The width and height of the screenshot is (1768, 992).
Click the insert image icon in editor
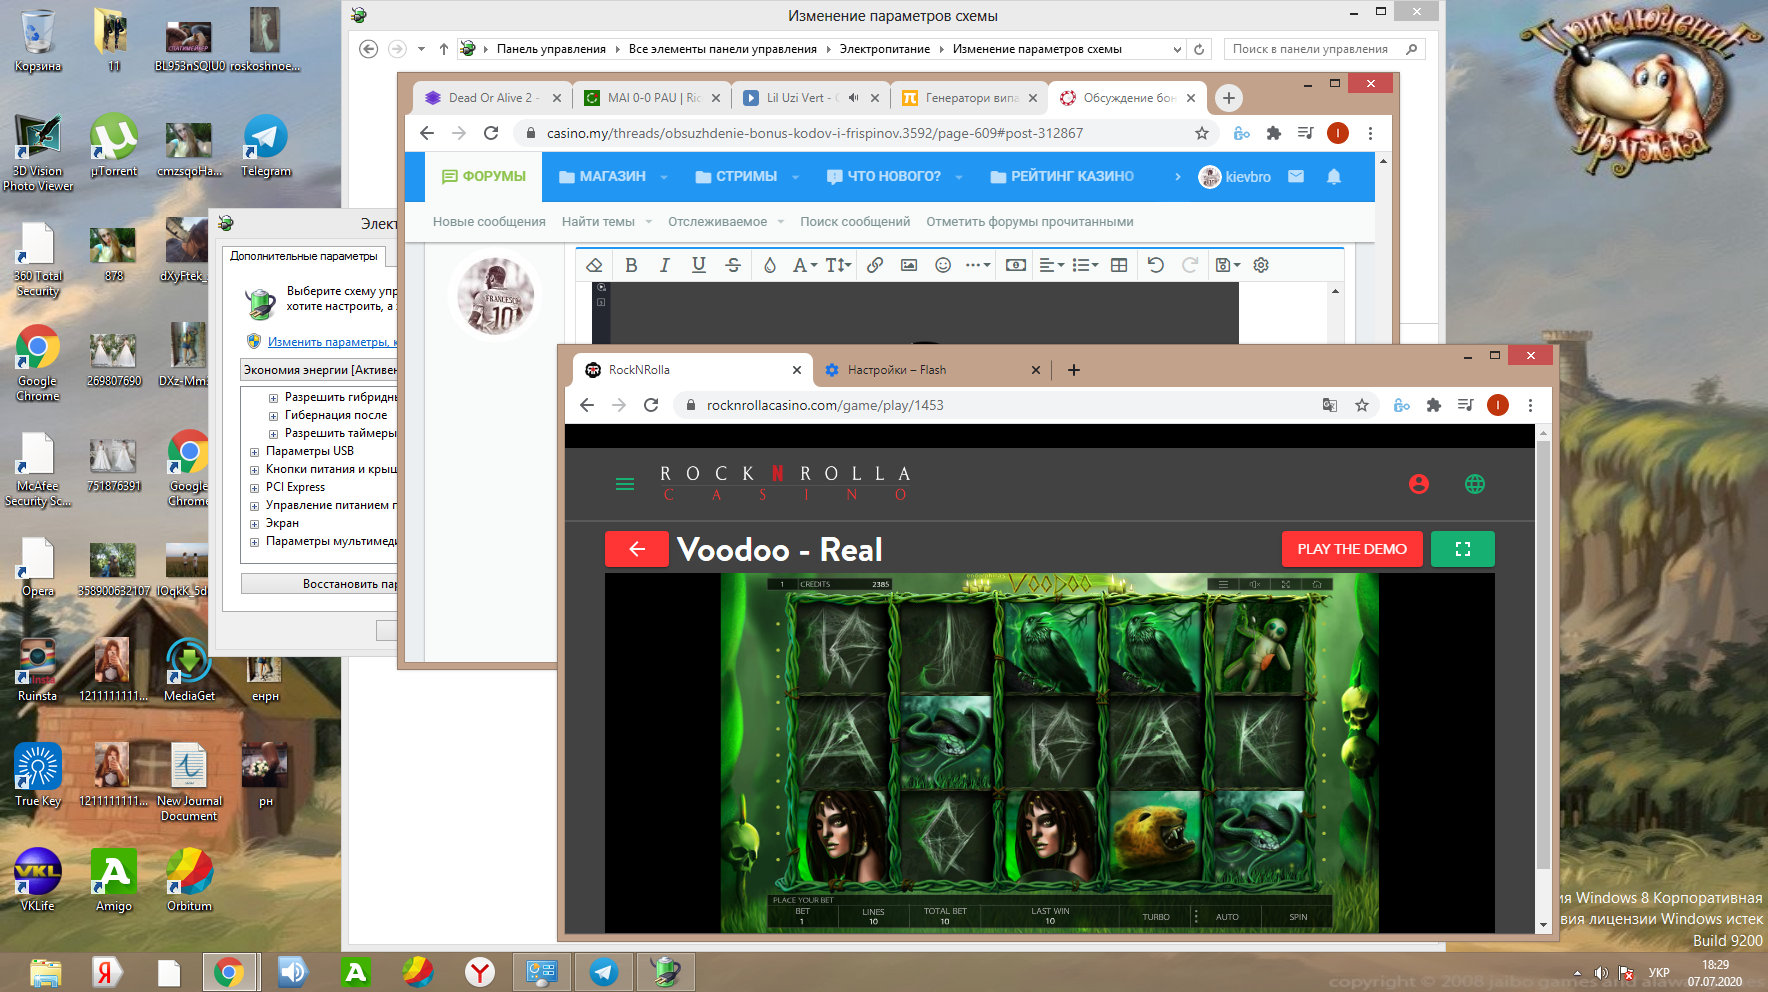point(909,265)
